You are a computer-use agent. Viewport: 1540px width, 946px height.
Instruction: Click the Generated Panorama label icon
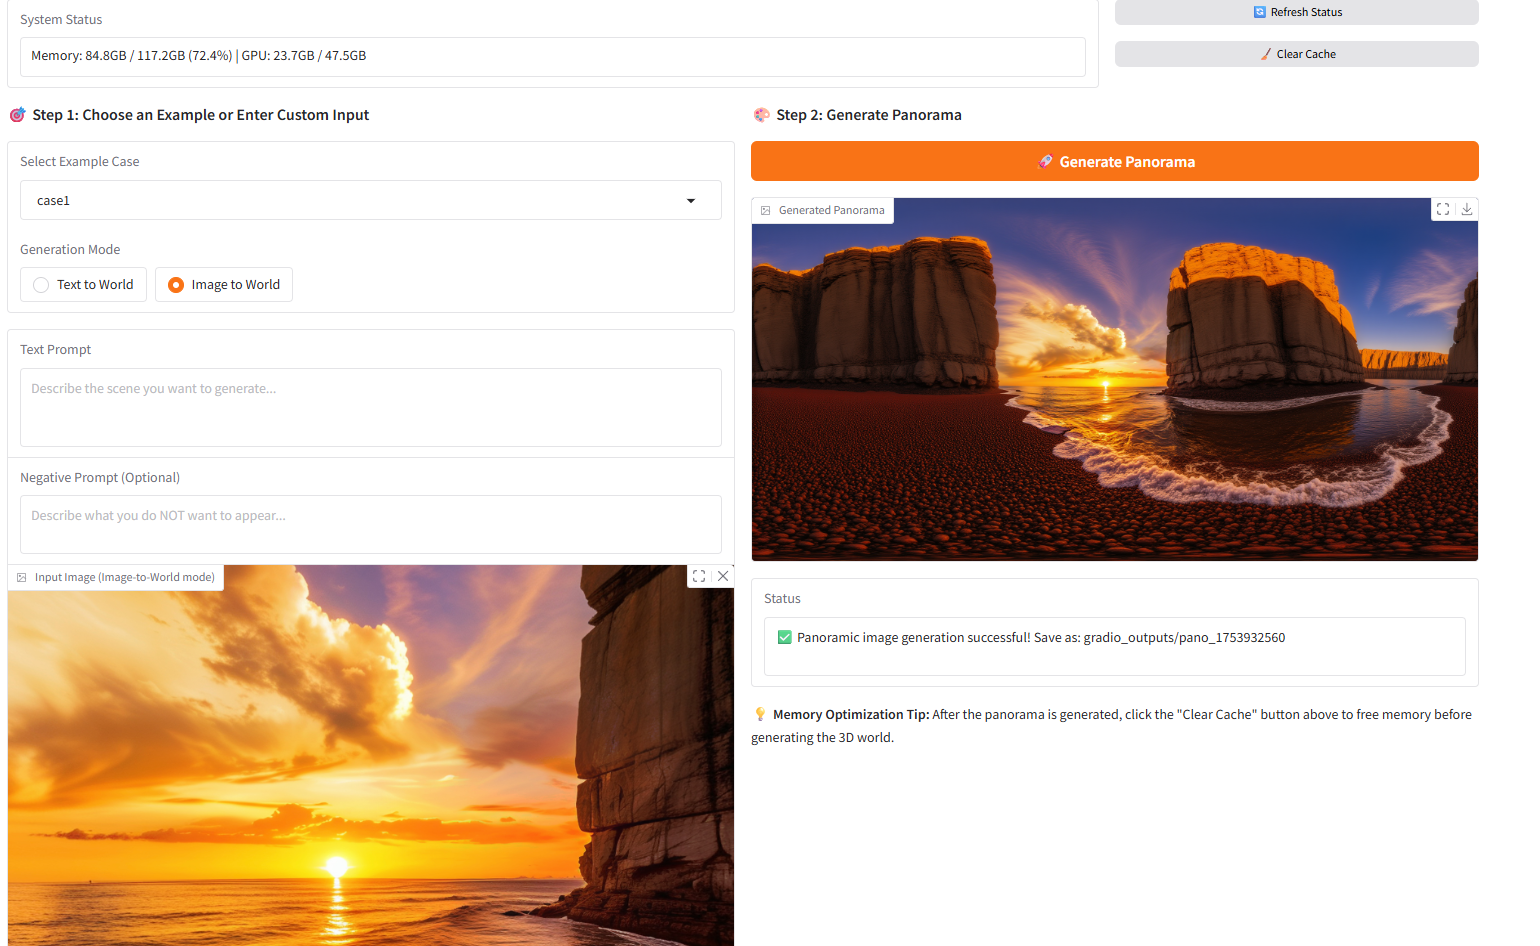pyautogui.click(x=766, y=211)
